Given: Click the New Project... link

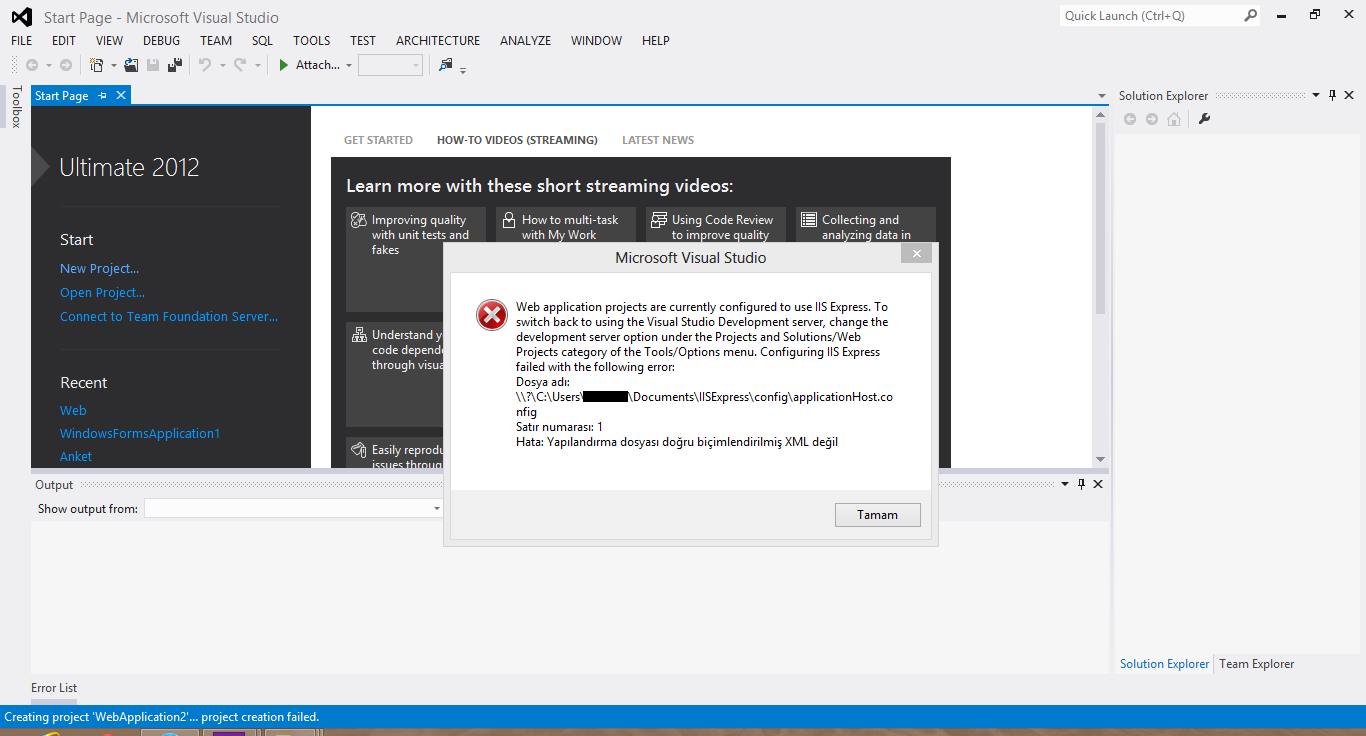Looking at the screenshot, I should [99, 269].
